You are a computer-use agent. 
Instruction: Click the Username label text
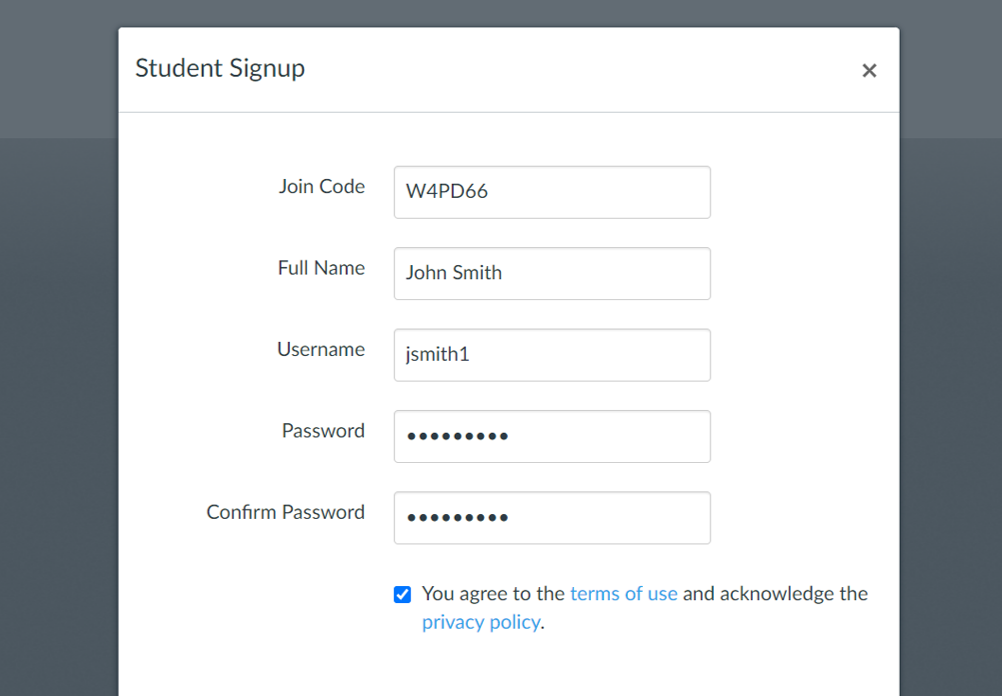(x=320, y=350)
